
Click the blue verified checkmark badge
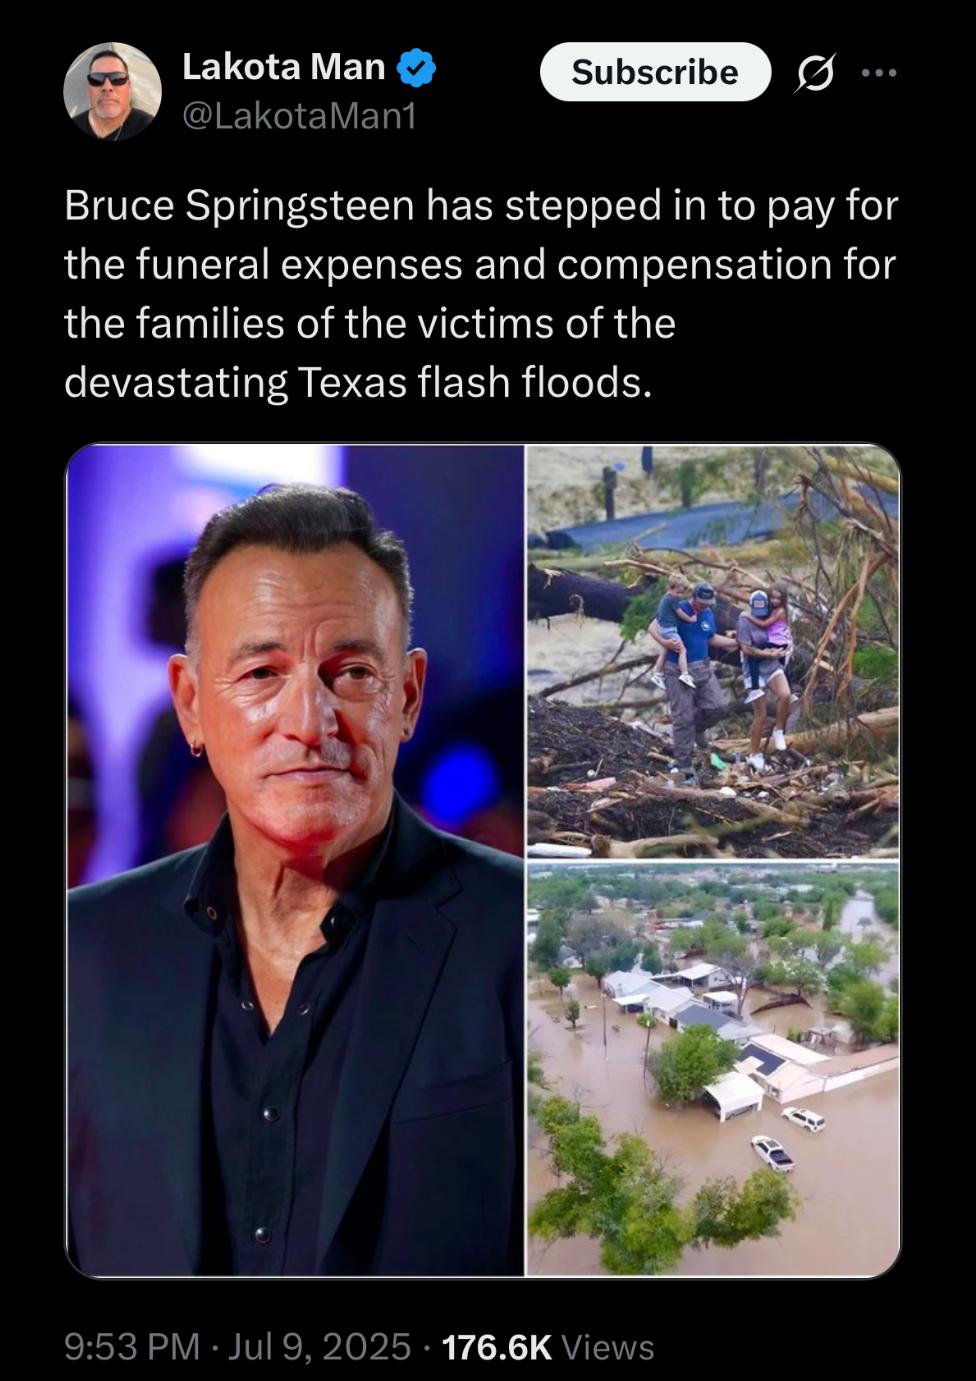(416, 68)
